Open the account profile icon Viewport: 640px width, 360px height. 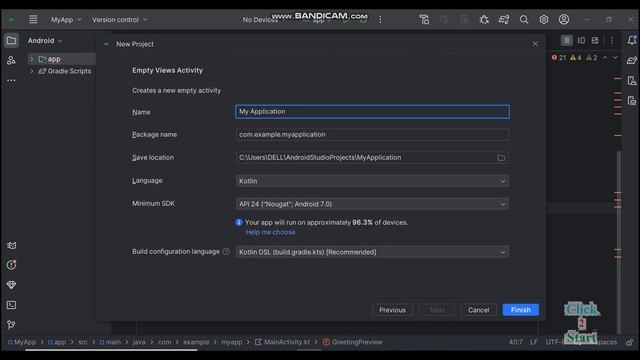tap(564, 19)
